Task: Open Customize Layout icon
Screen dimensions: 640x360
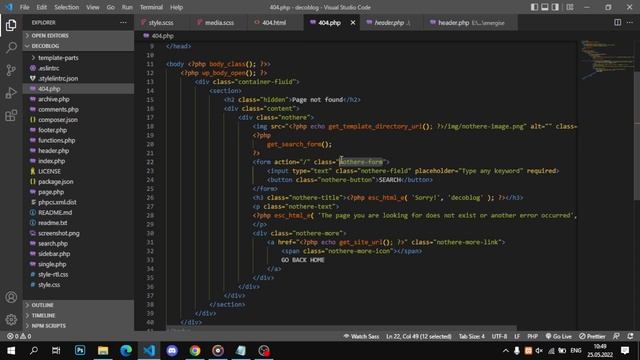Action: tap(570, 7)
